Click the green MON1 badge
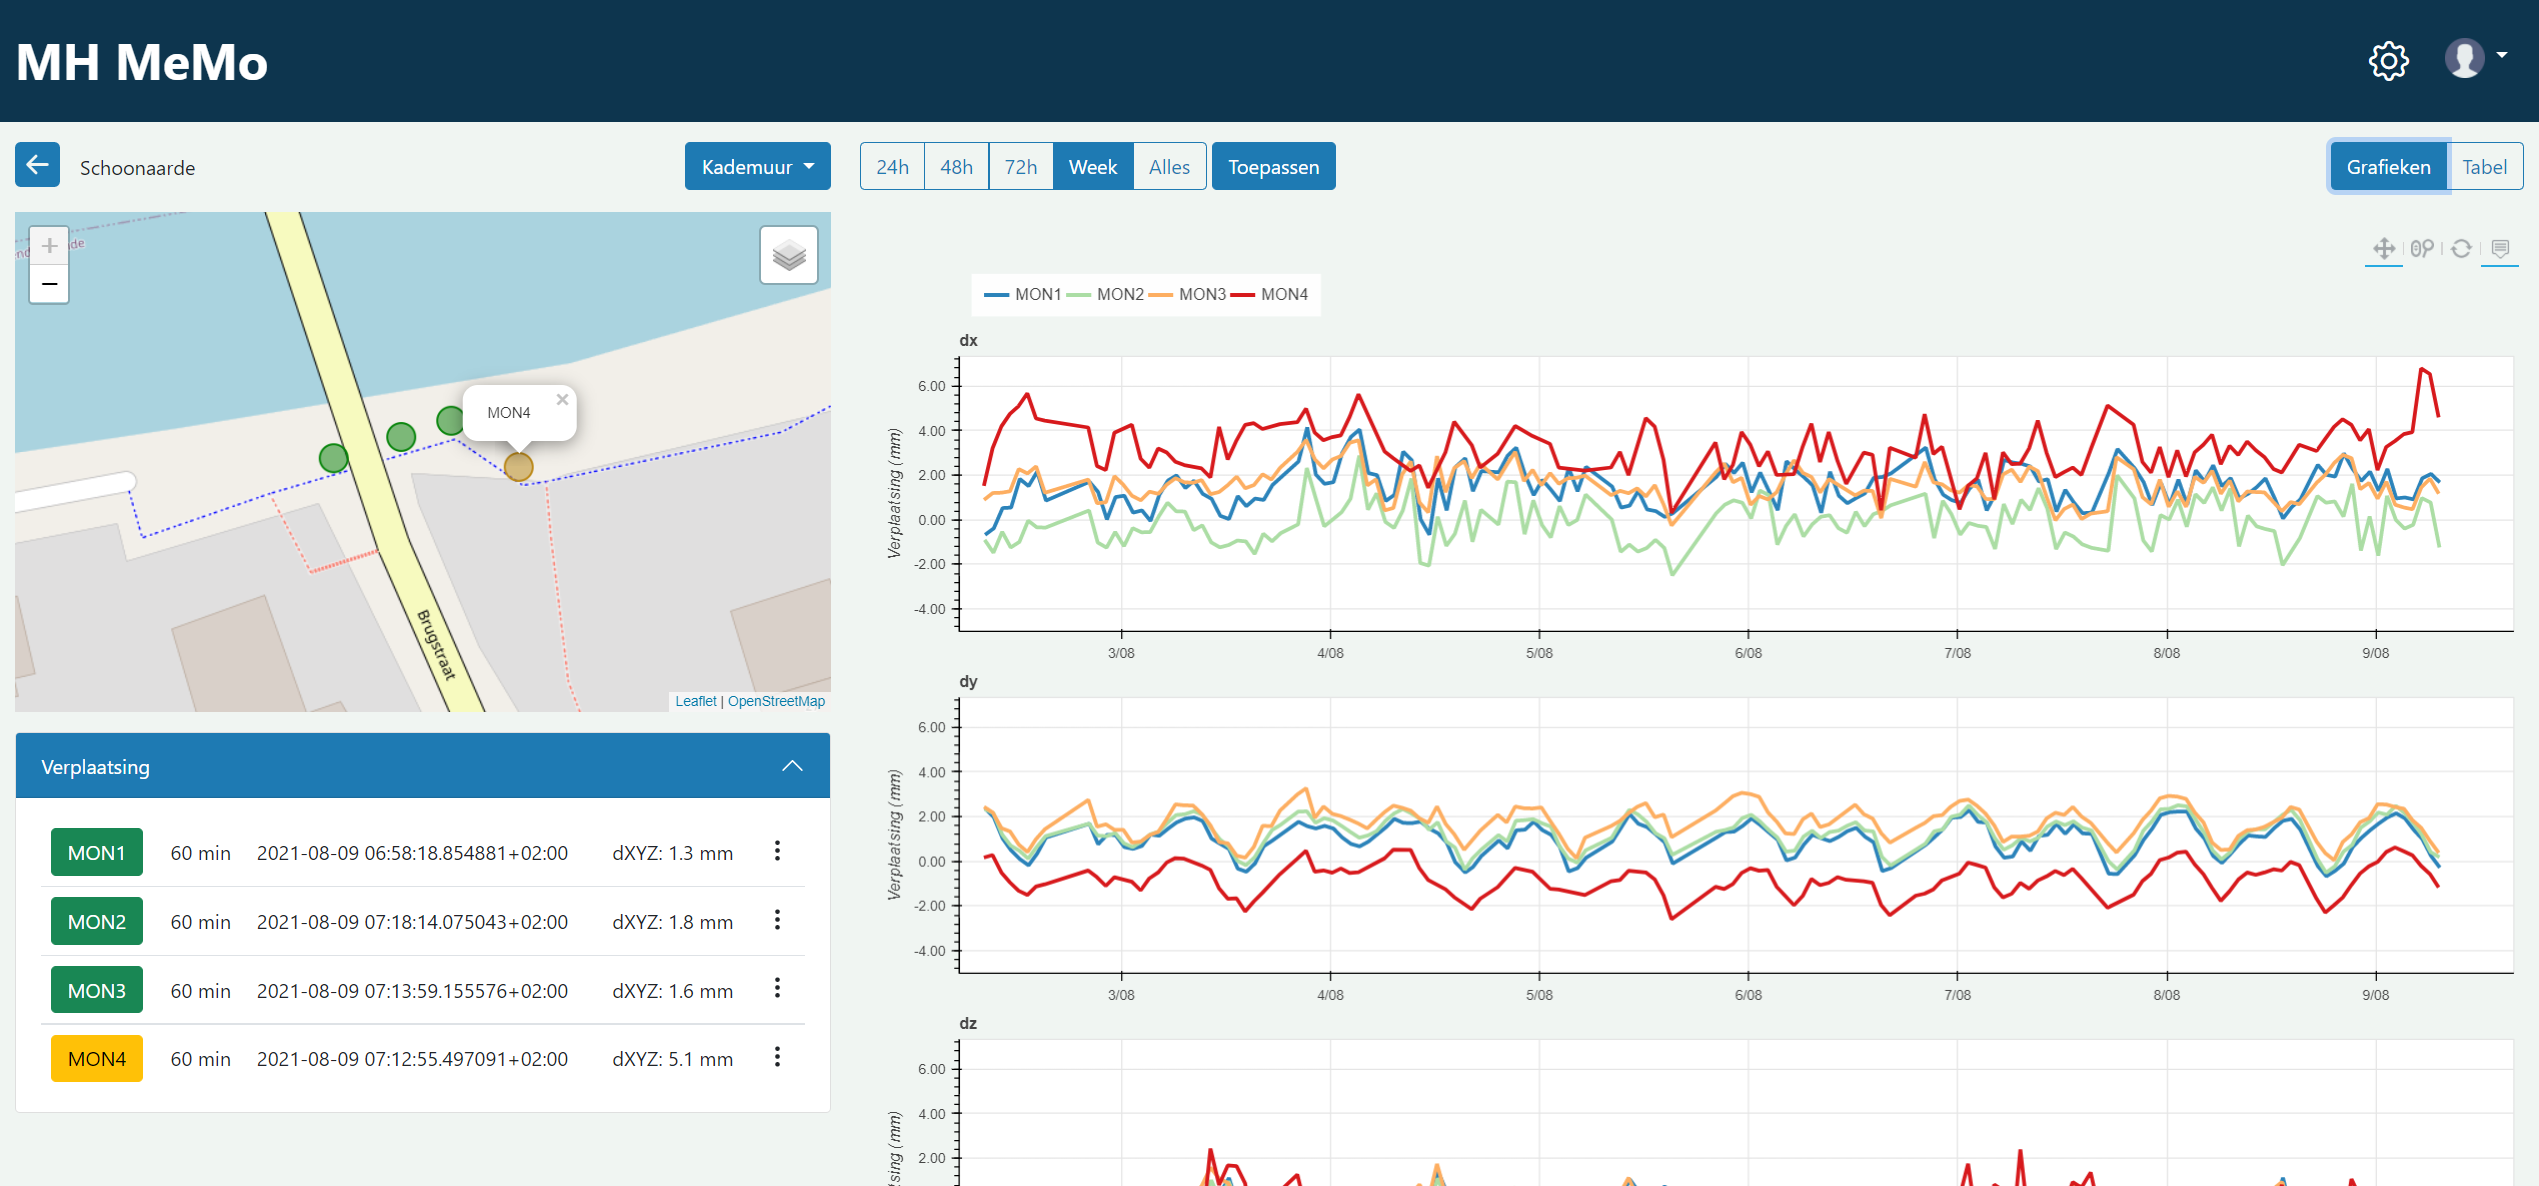Image resolution: width=2539 pixels, height=1186 pixels. (96, 852)
